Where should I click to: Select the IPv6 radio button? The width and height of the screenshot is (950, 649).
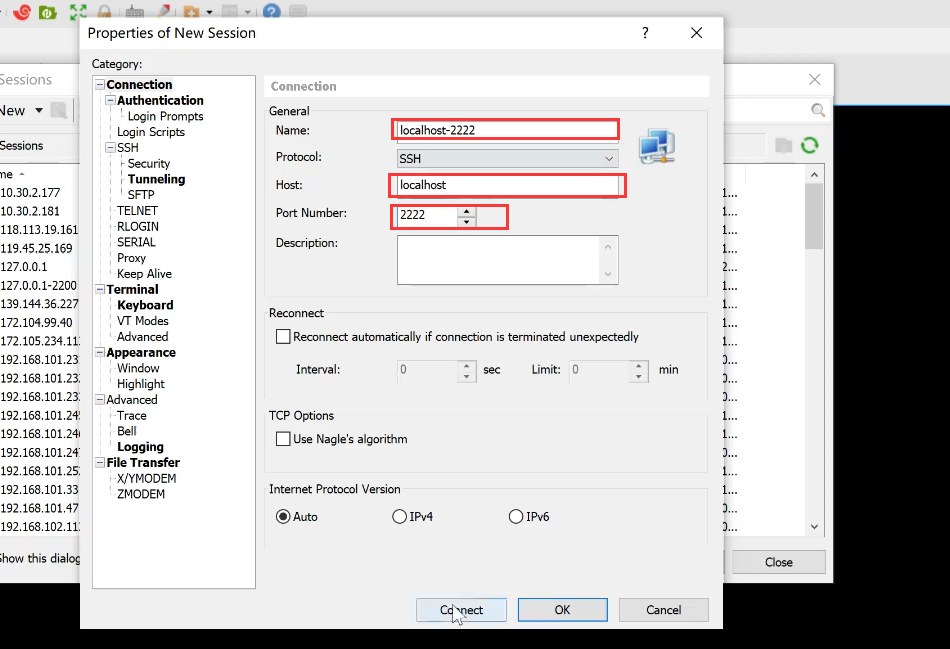point(516,516)
